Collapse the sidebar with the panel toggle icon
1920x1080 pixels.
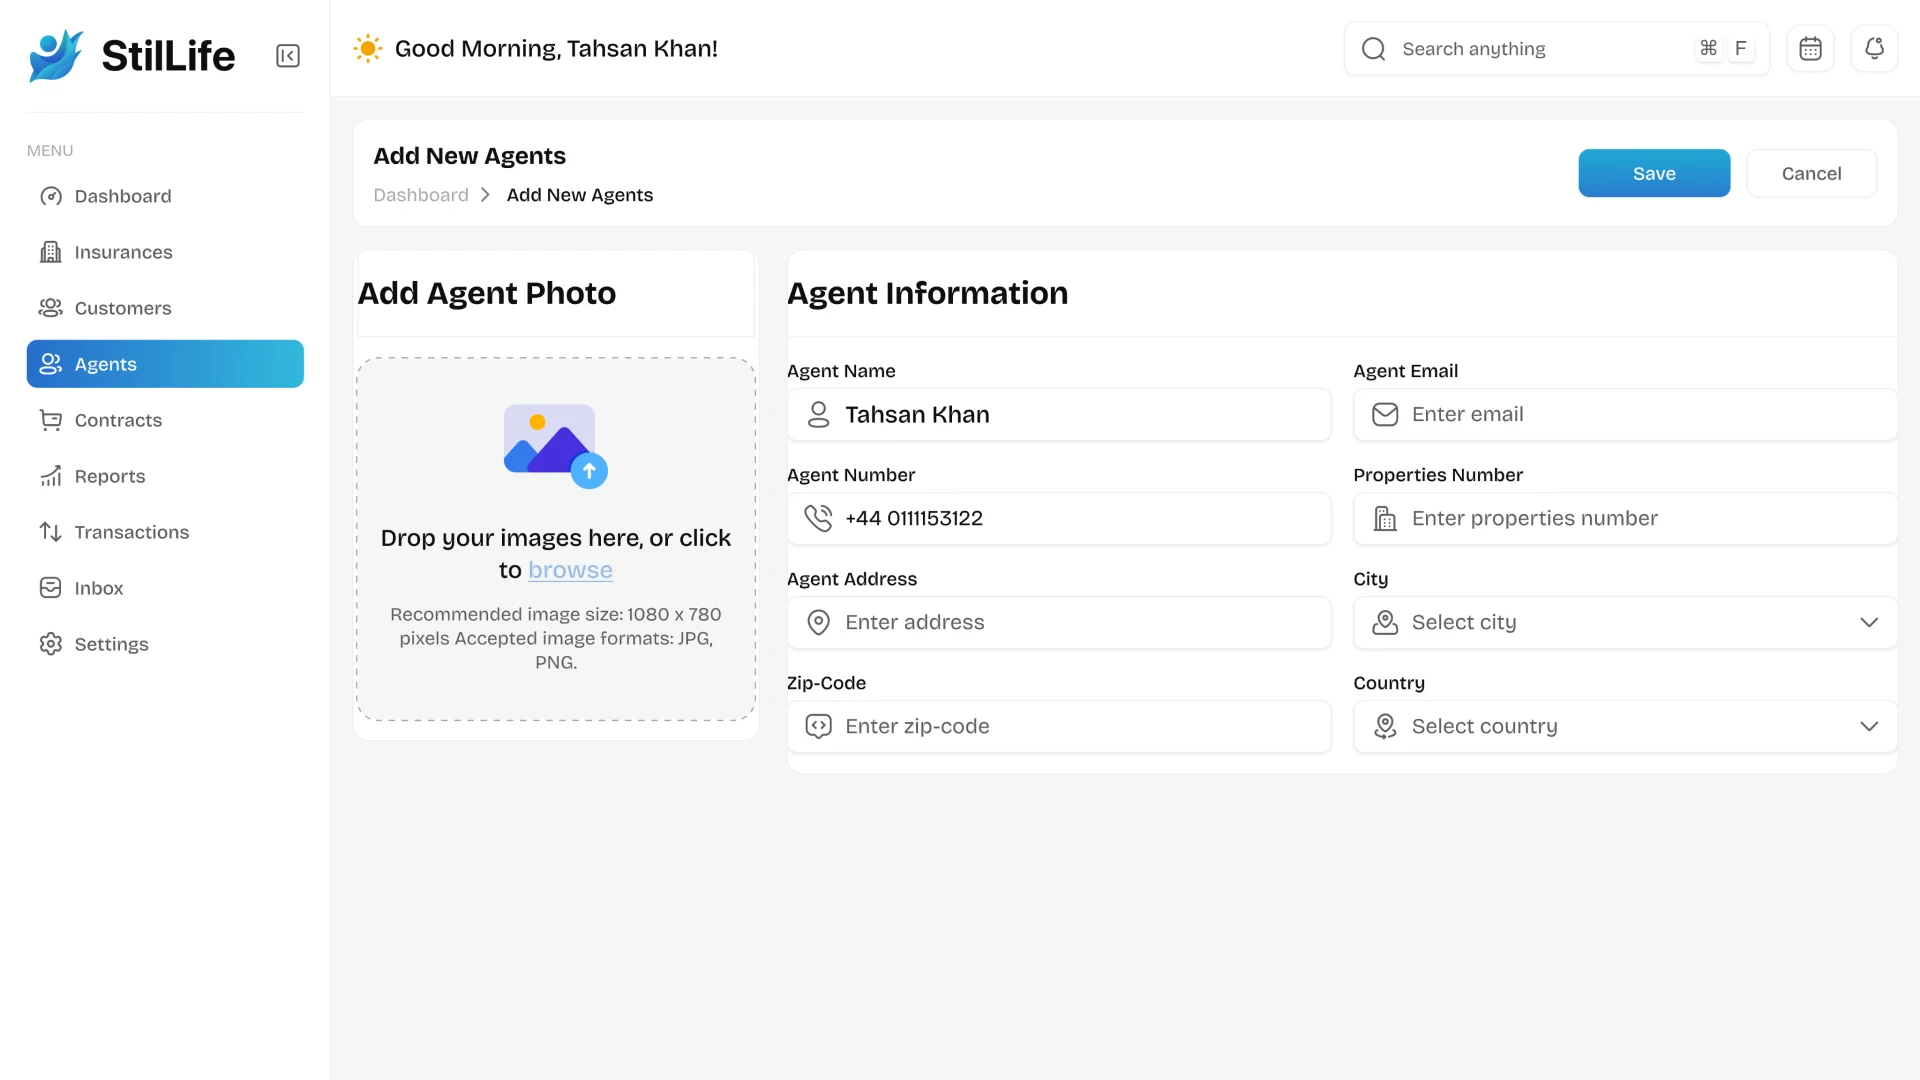click(x=287, y=55)
